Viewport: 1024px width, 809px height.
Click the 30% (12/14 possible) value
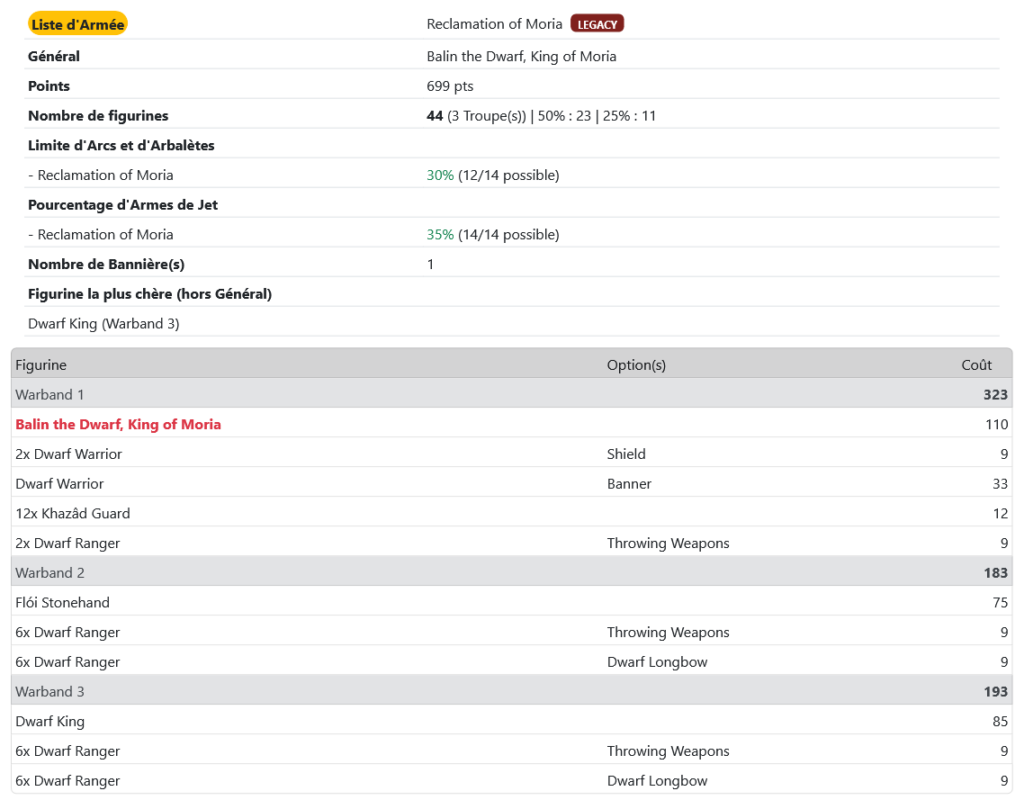[x=493, y=175]
